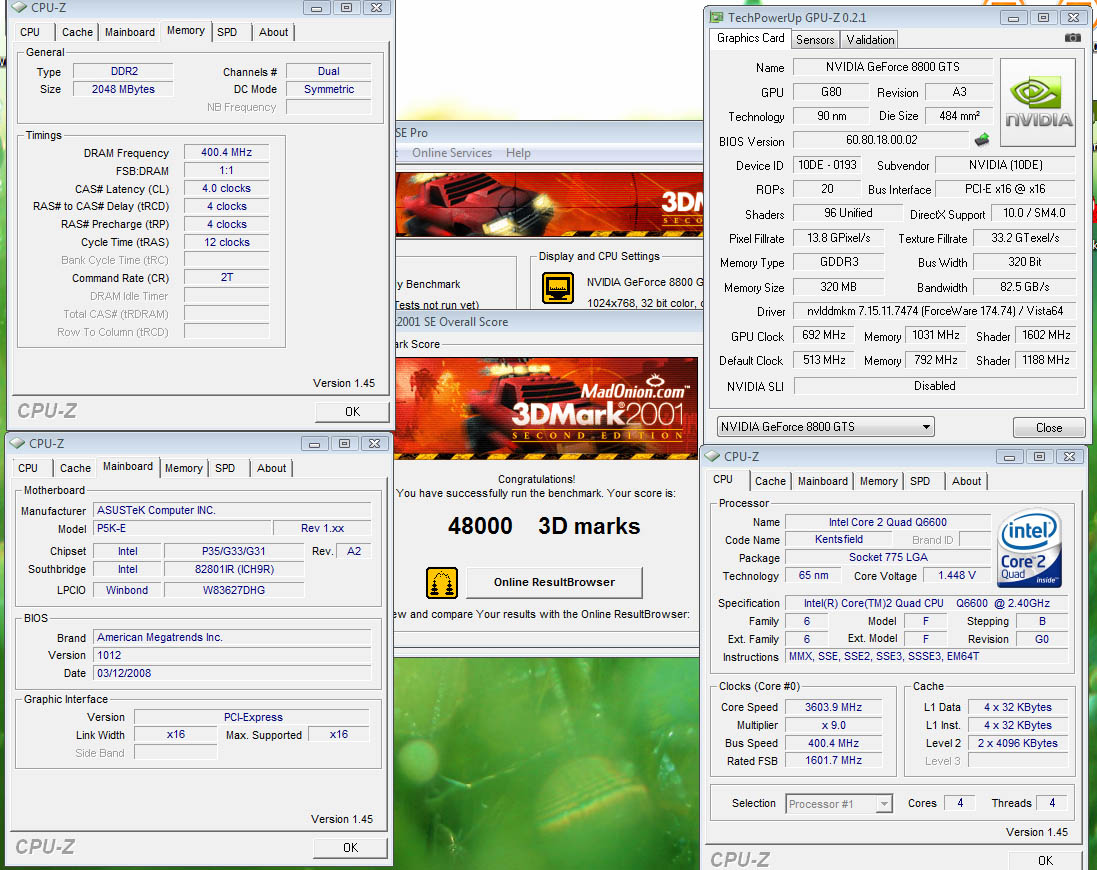Open About tab in the Mainboard CPU-Z window
1097x870 pixels.
(271, 469)
